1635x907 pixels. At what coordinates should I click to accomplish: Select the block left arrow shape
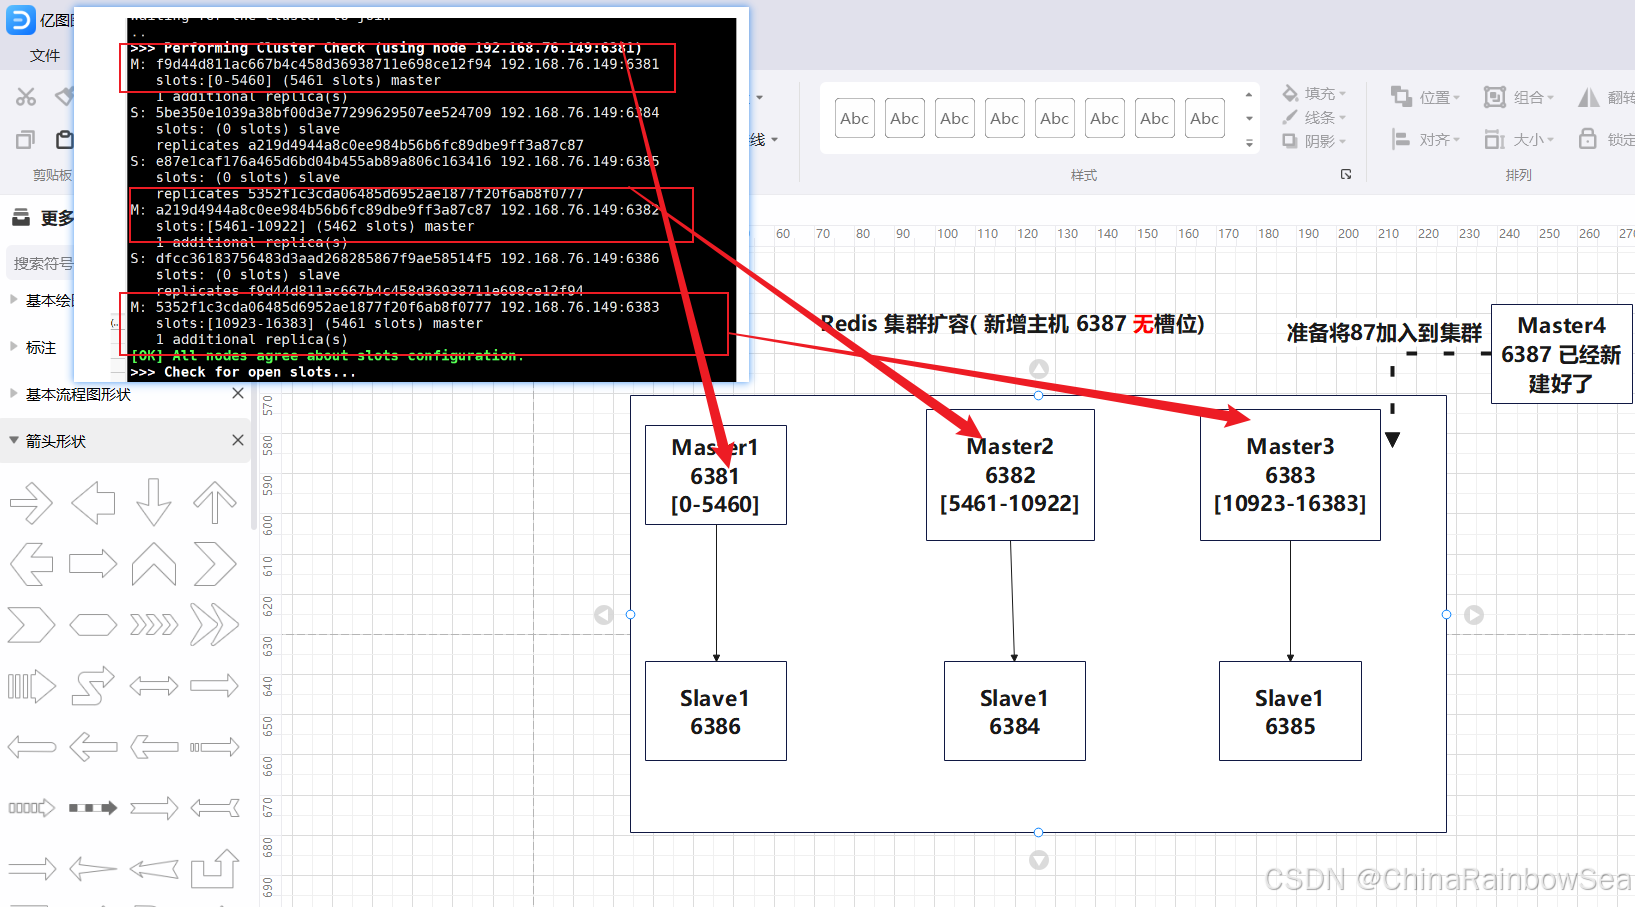tap(93, 503)
